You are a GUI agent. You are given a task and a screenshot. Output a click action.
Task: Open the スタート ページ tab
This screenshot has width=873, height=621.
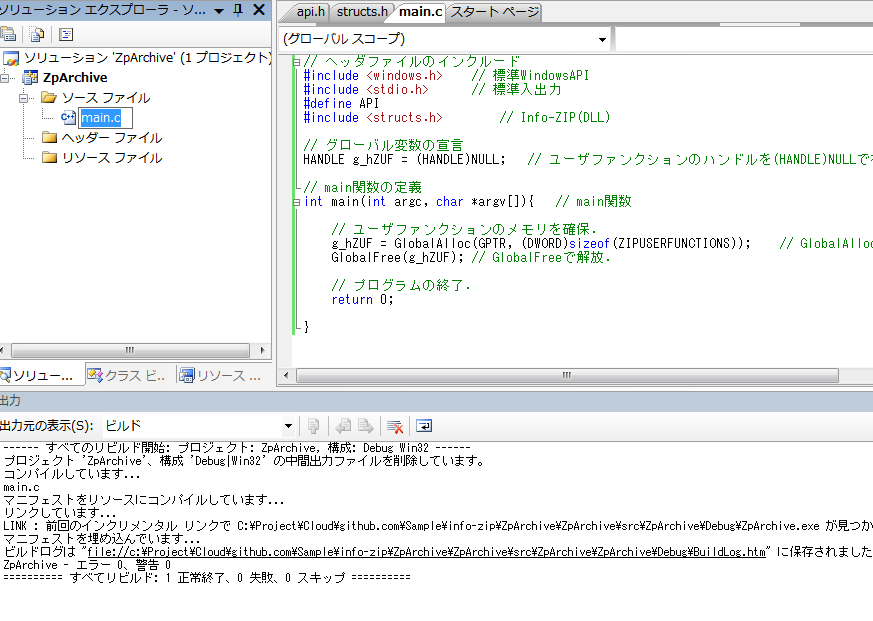[494, 12]
